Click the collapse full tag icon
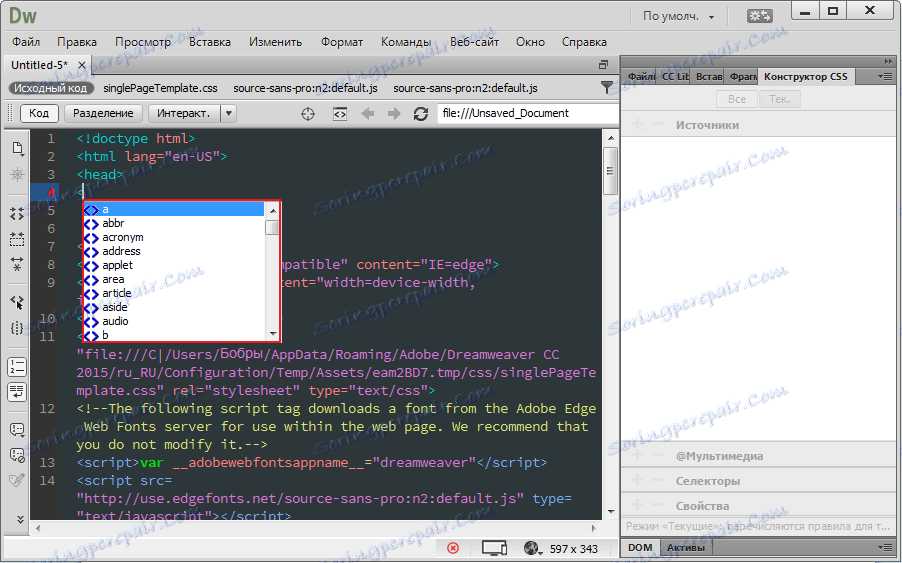Screen dimensions: 902x563 pyautogui.click(x=17, y=214)
